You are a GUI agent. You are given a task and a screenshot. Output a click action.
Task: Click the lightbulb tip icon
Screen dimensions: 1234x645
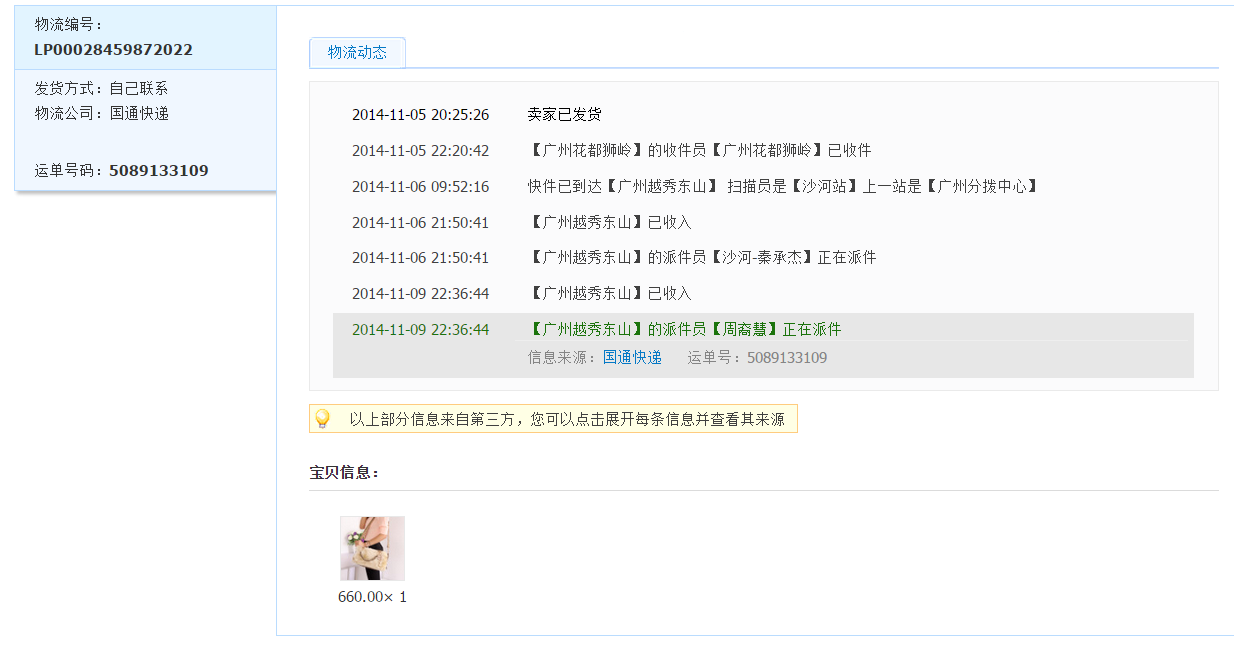pos(322,419)
